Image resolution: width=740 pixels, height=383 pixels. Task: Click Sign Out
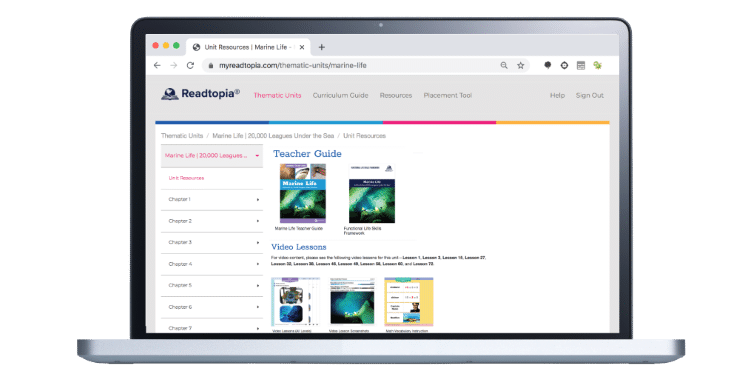click(589, 95)
